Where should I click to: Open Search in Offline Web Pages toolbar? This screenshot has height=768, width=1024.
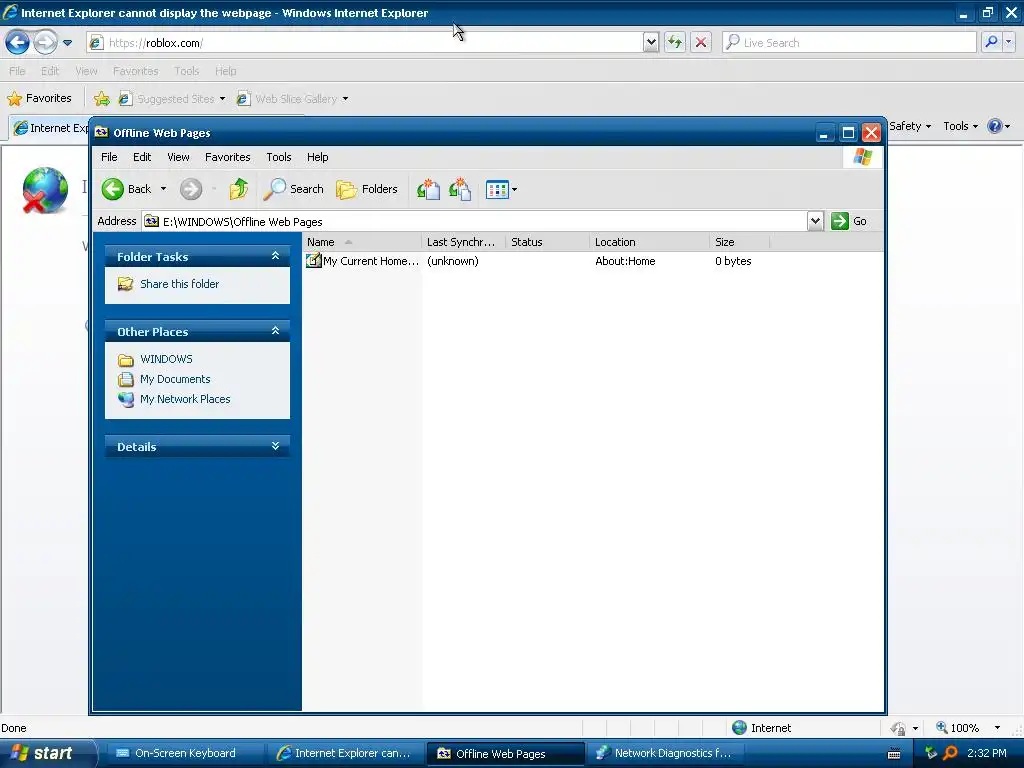(x=294, y=189)
